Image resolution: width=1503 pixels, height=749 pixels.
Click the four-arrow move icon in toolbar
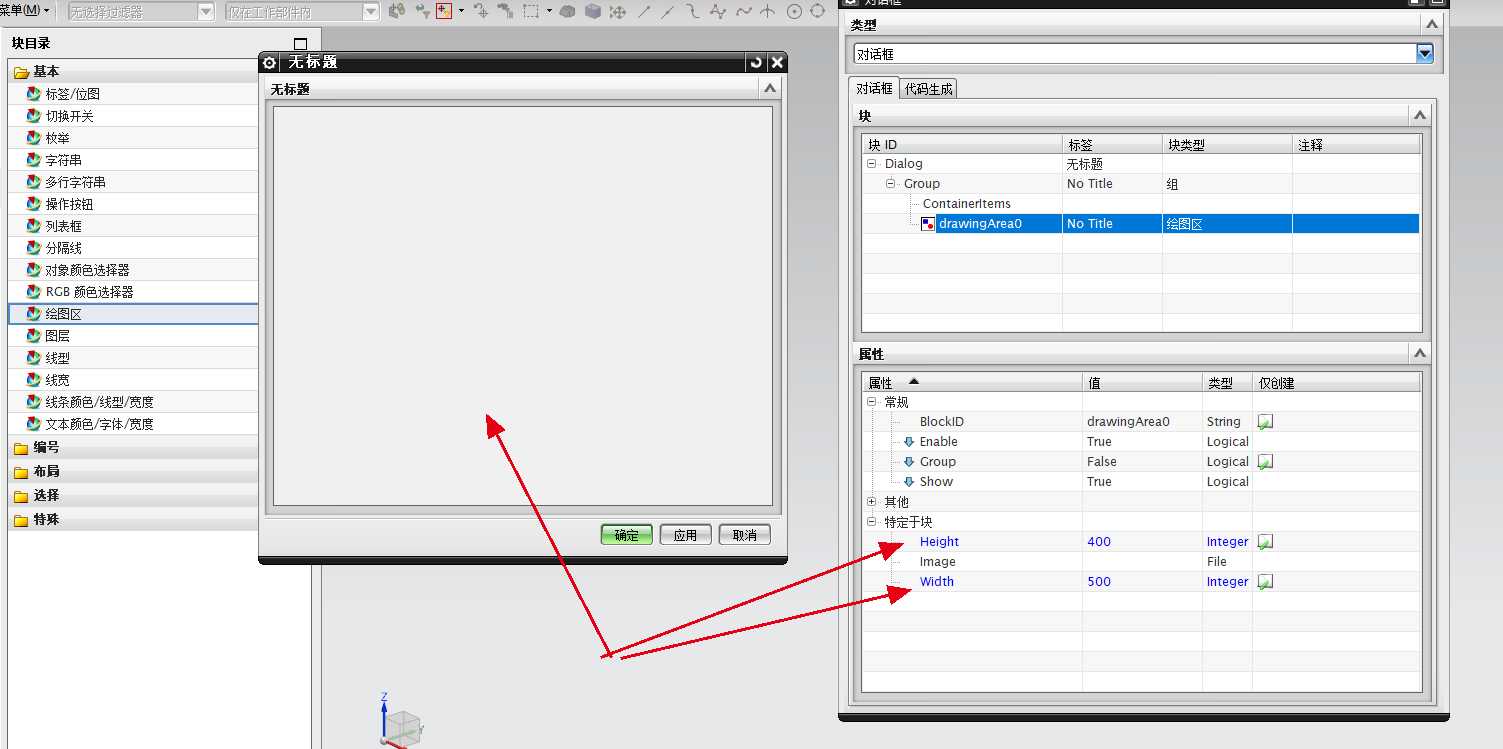(x=618, y=12)
